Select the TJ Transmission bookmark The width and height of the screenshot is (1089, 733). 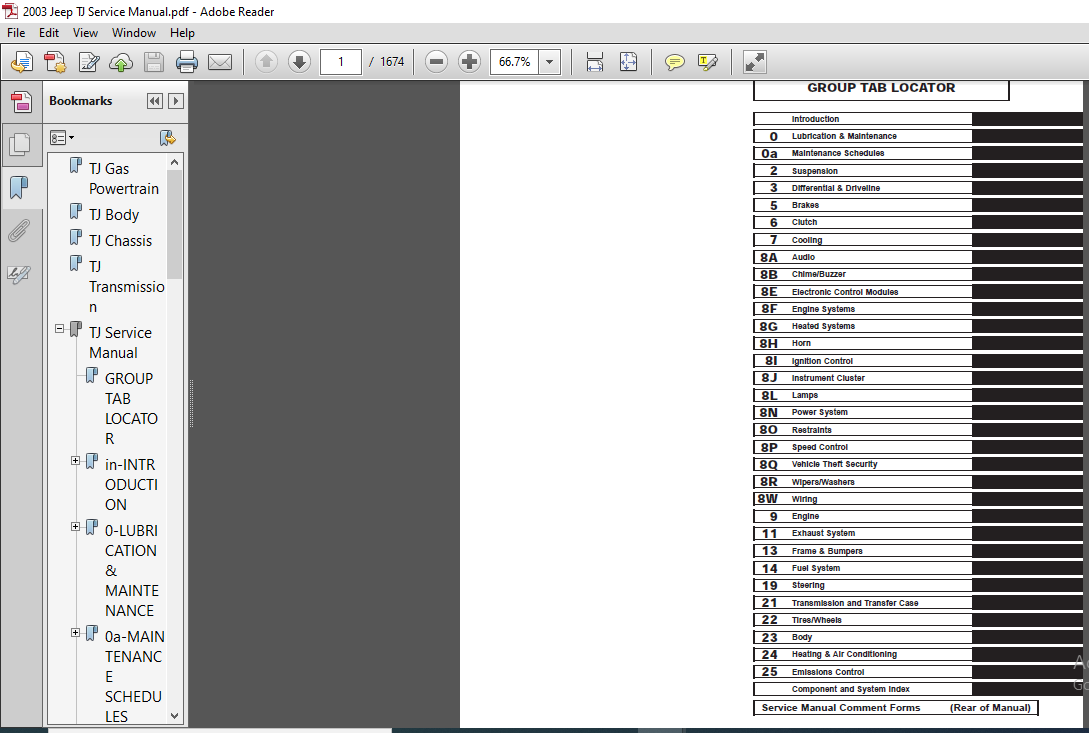tap(126, 286)
